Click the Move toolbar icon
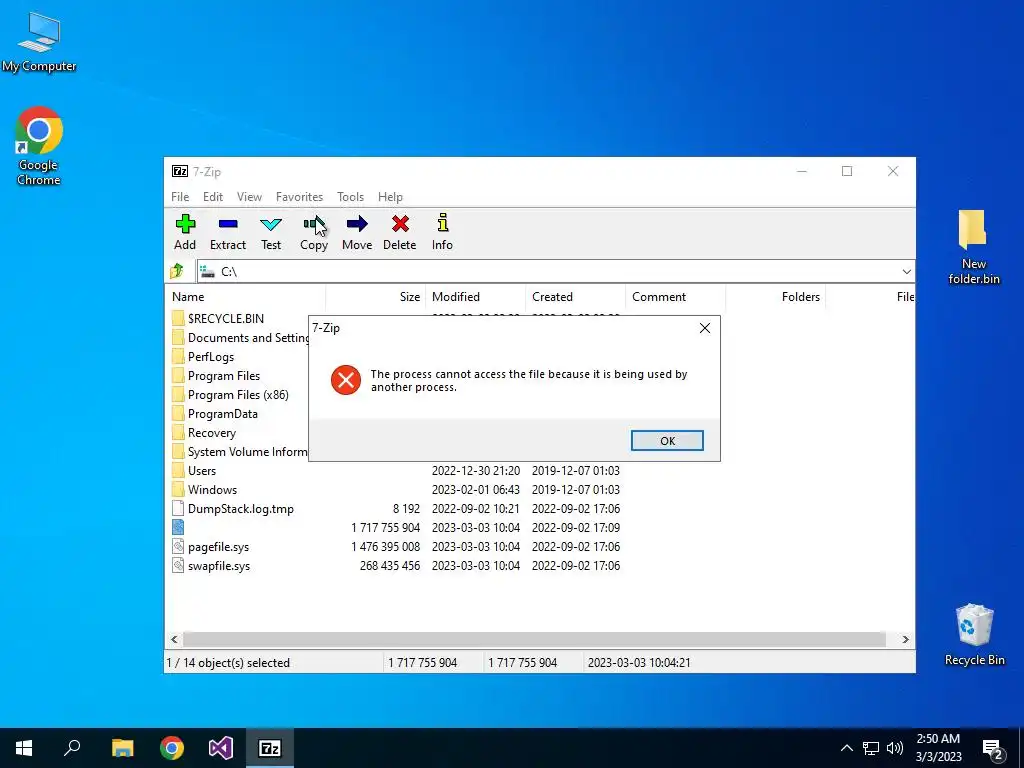Viewport: 1024px width, 768px height. [x=357, y=225]
